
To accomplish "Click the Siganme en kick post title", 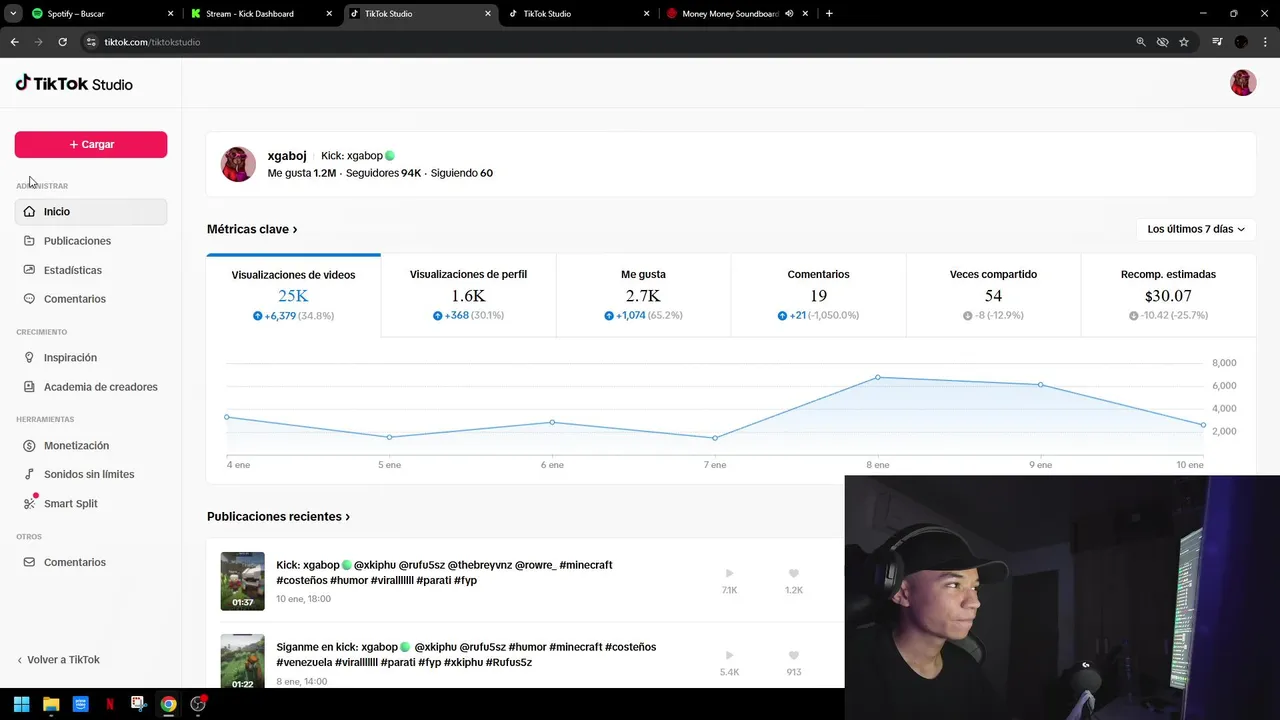I will (x=466, y=655).
